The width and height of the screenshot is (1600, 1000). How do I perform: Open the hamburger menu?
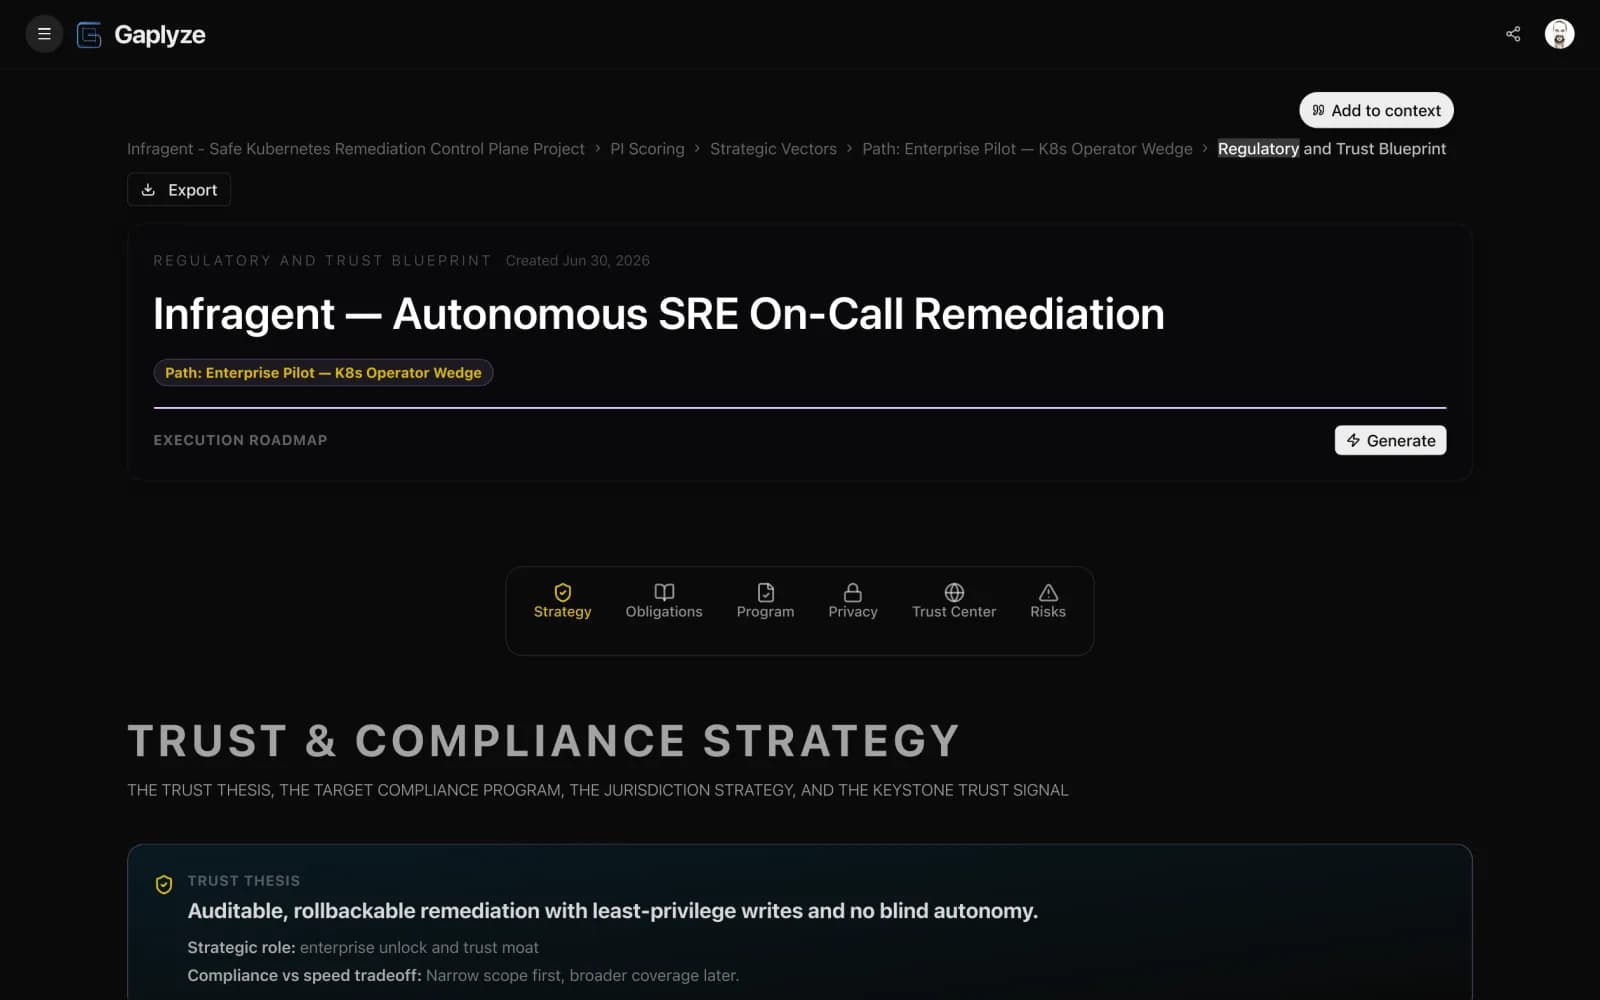44,34
